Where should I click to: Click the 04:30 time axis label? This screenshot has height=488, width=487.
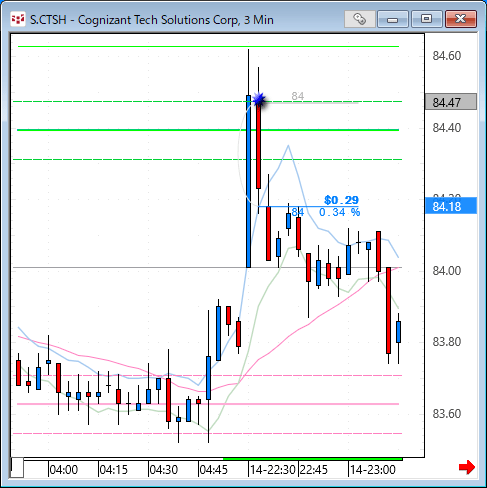[x=163, y=470]
